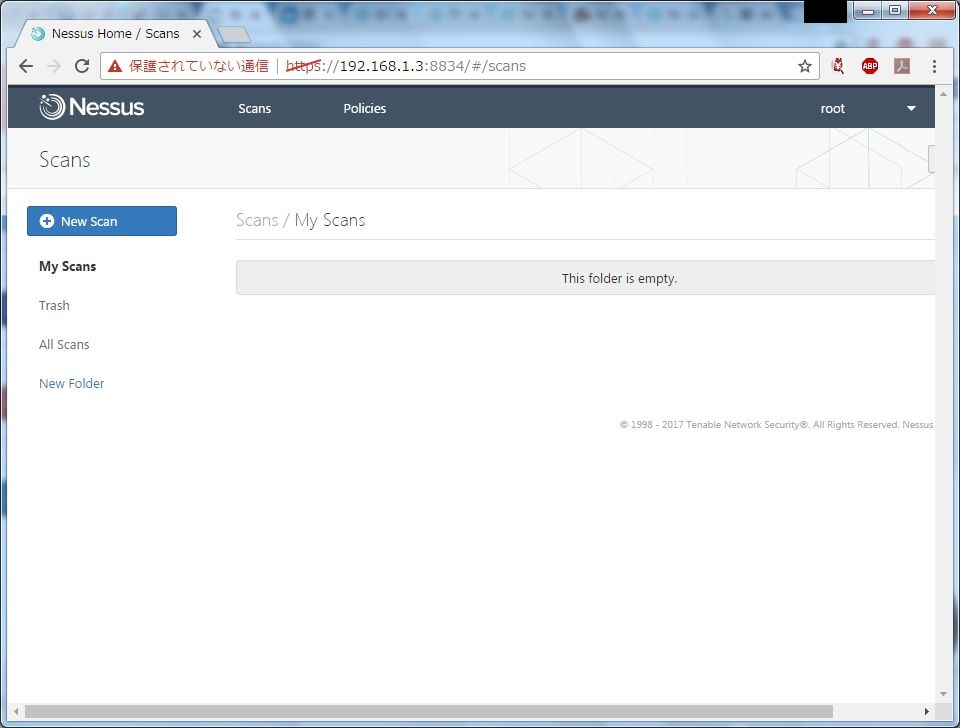Open the Policies menu in header
The image size is (960, 728).
tap(365, 108)
